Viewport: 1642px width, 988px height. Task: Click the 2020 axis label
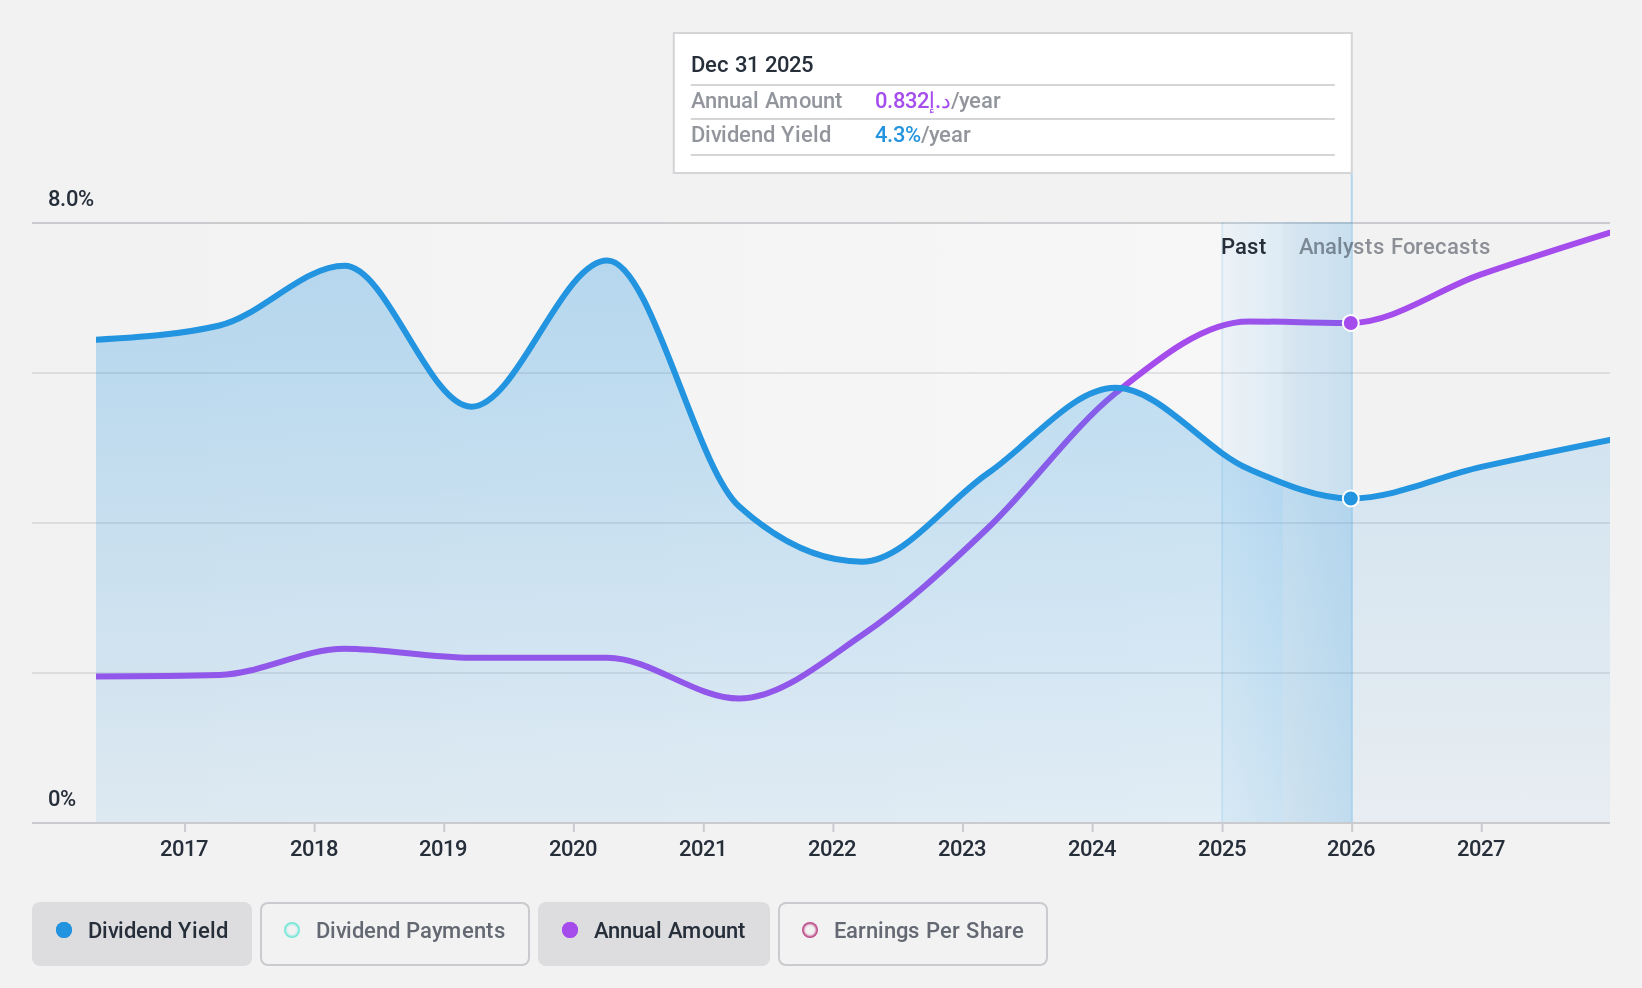(573, 849)
